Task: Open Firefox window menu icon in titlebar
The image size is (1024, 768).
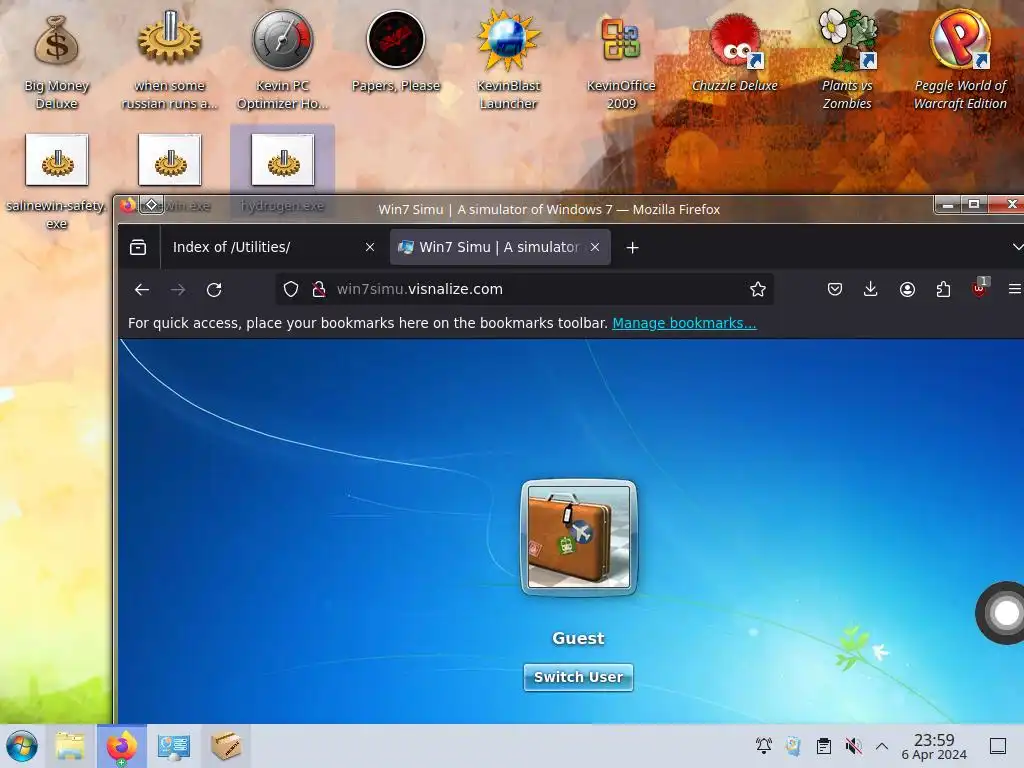Action: point(128,205)
